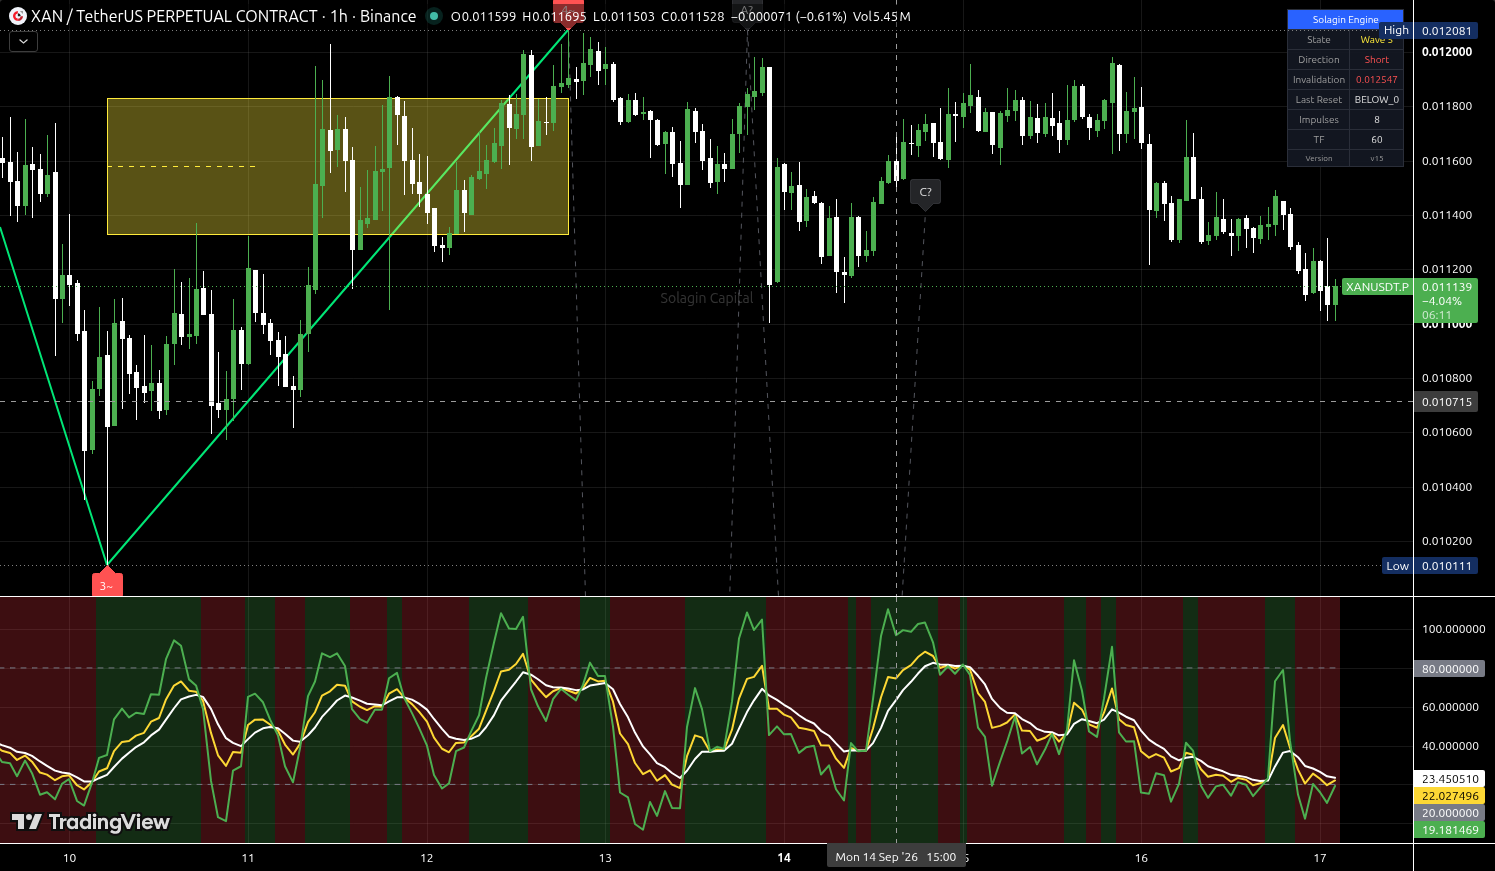
Task: Click the yellow shaded zone rectangle
Action: (x=338, y=166)
